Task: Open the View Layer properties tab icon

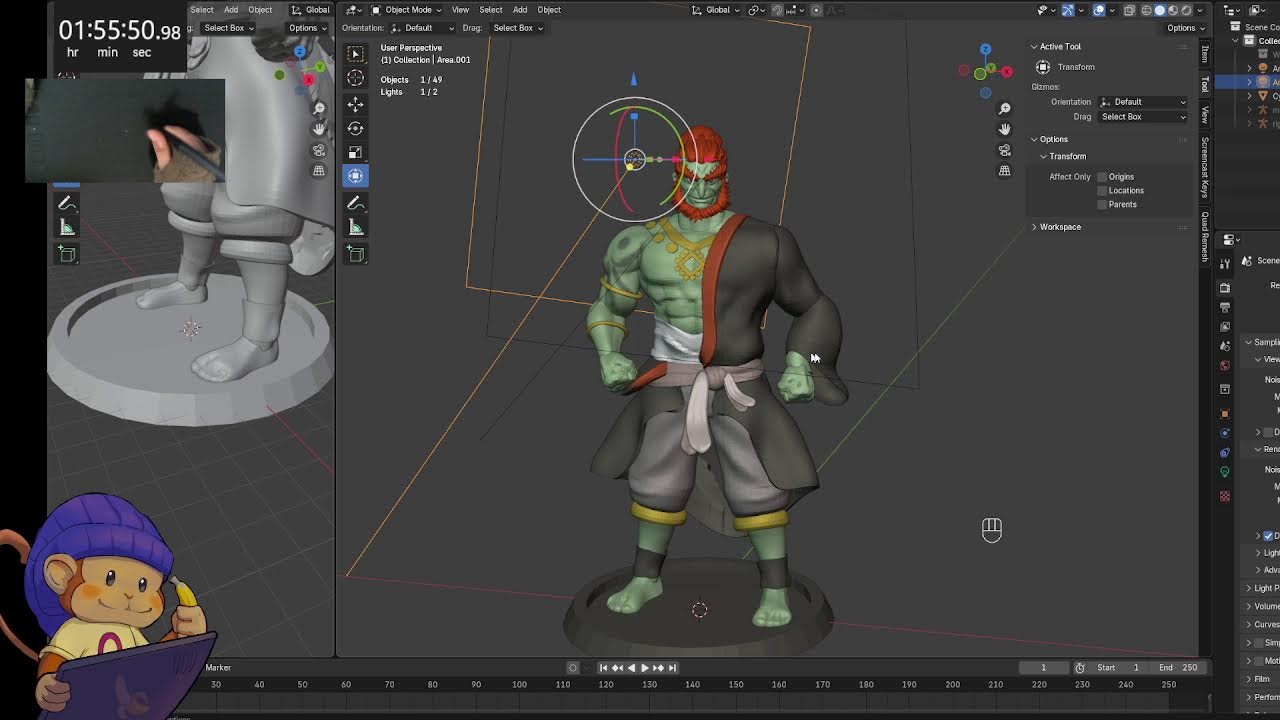Action: [x=1225, y=327]
